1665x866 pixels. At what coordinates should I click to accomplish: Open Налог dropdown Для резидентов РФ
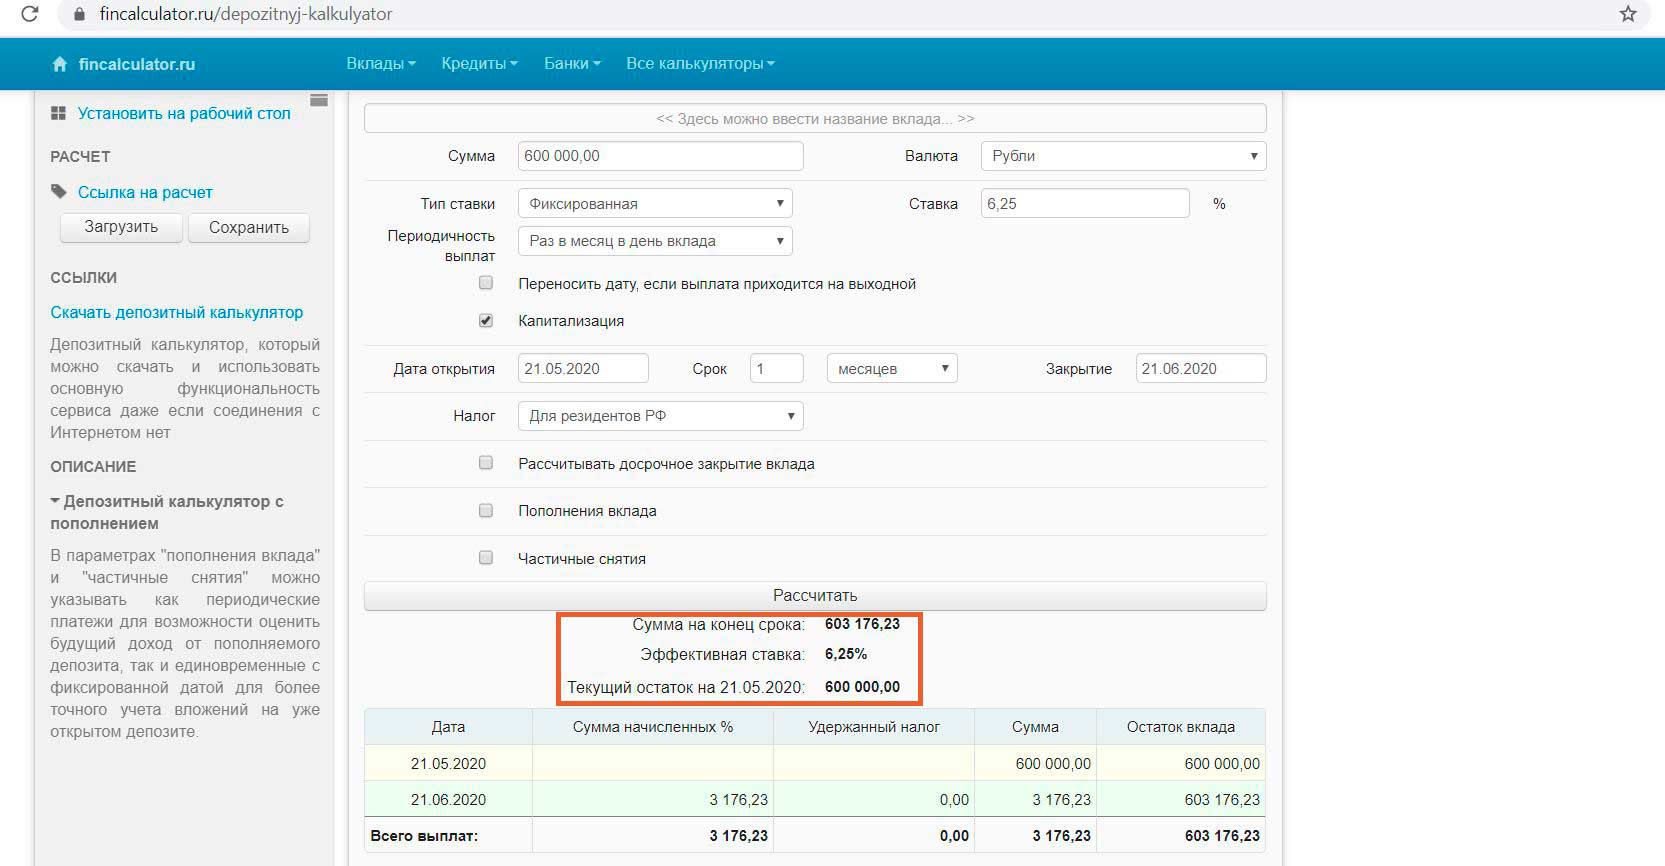[x=661, y=416]
